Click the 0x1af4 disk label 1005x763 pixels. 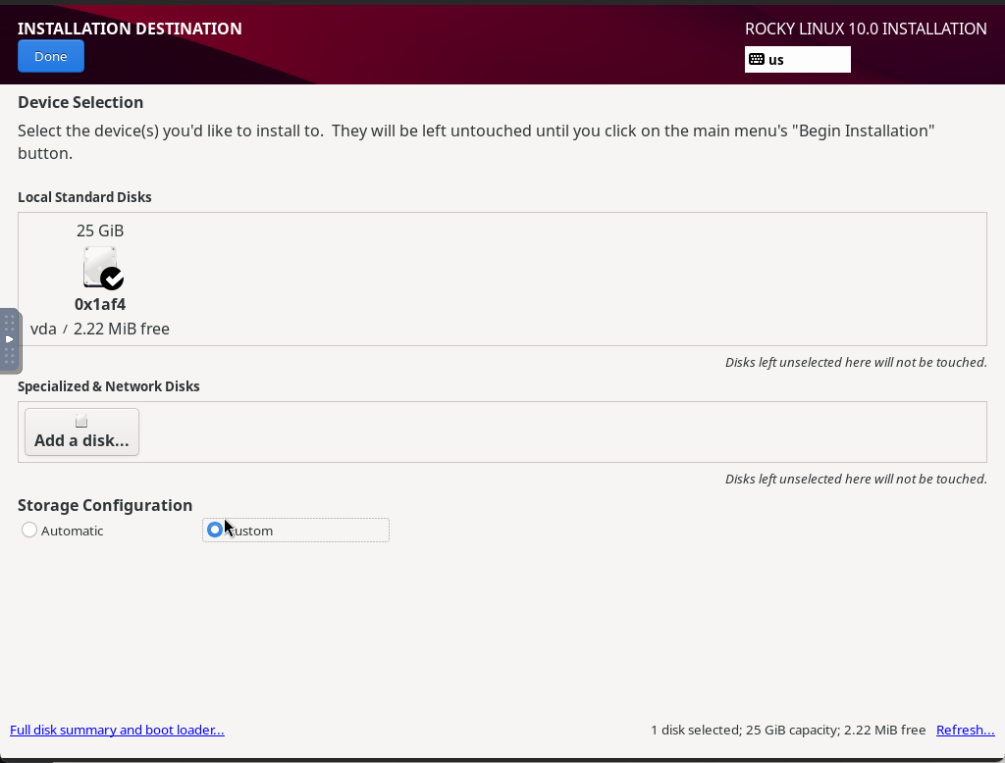pos(100,304)
